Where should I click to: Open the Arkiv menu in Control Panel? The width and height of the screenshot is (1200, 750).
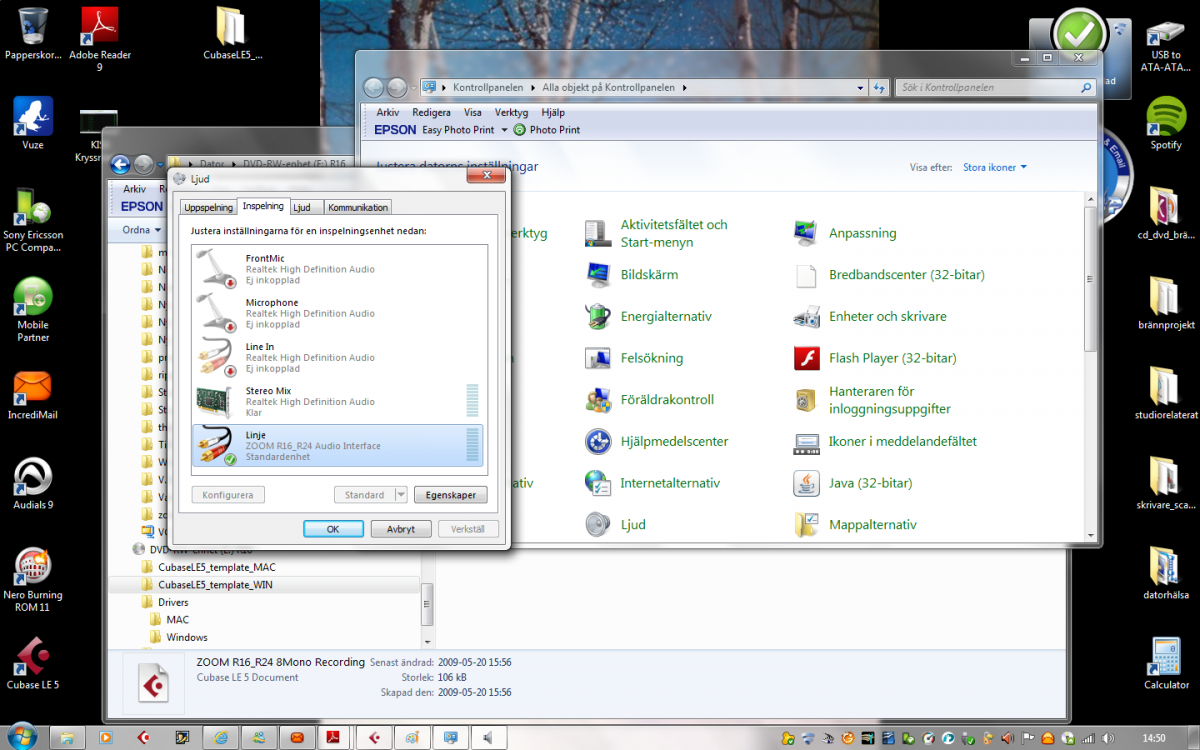pos(388,113)
